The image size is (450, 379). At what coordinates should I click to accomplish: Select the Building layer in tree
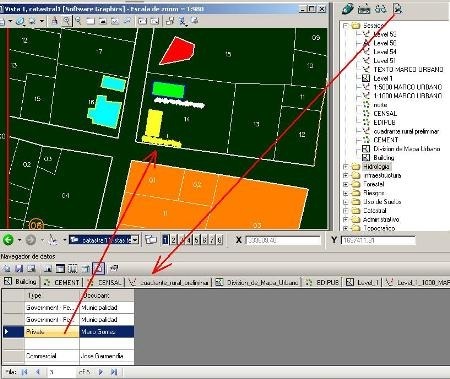pos(384,158)
